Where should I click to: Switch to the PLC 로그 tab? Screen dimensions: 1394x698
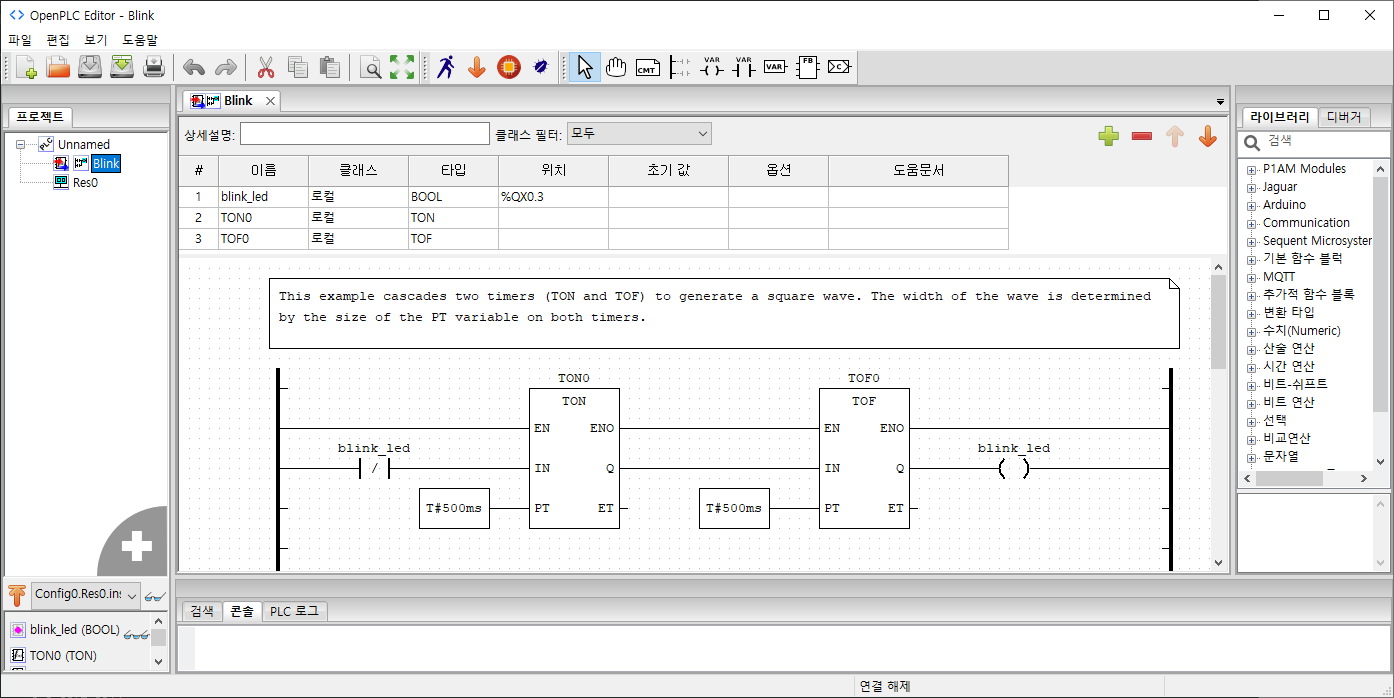pyautogui.click(x=295, y=611)
